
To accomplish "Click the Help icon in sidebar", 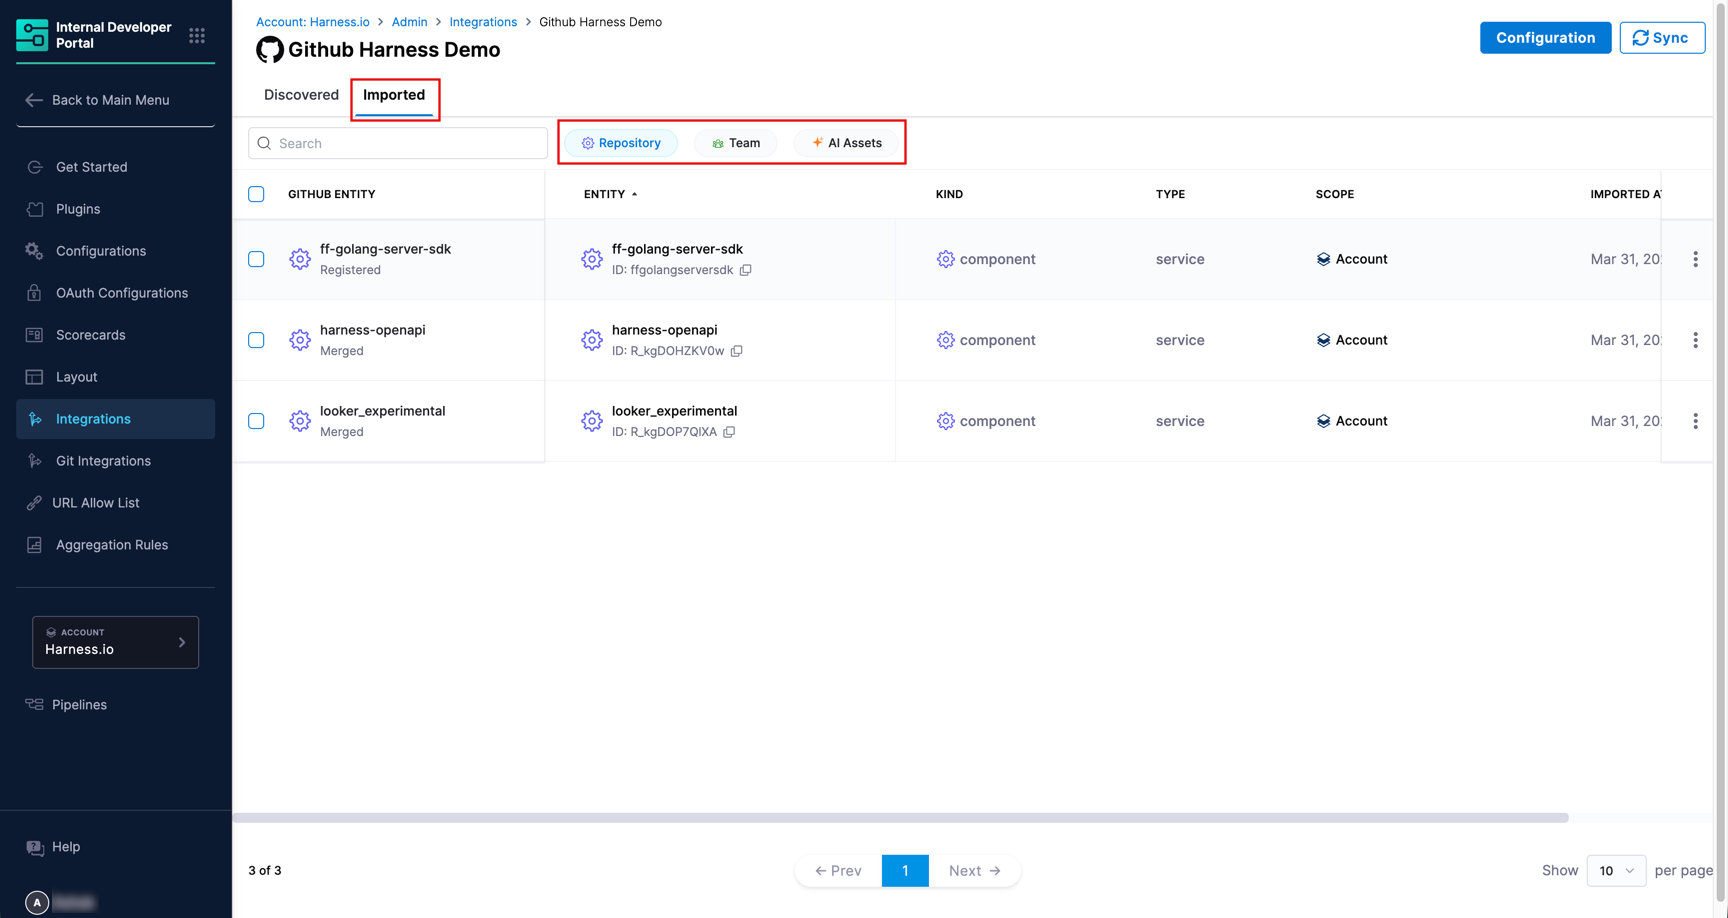I will pyautogui.click(x=35, y=847).
